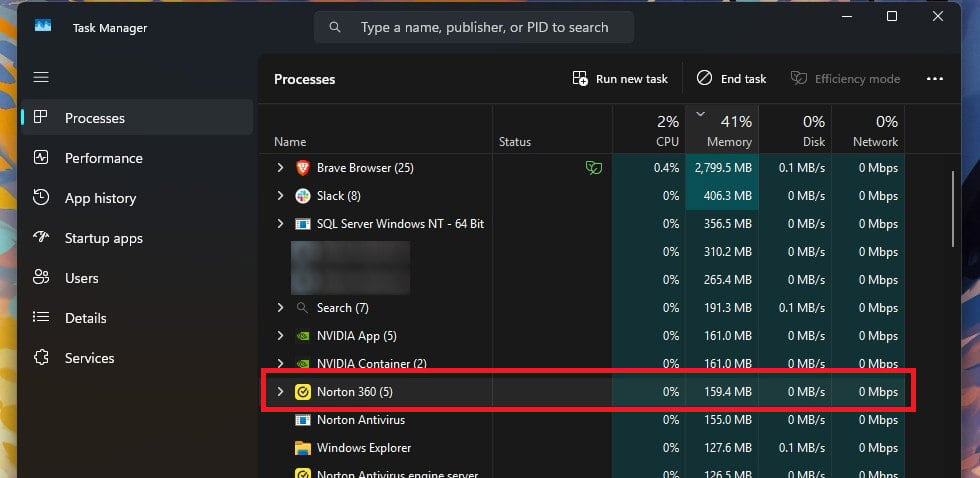Click the End task prohibit icon
Screen dimensions: 980x478
(x=704, y=78)
